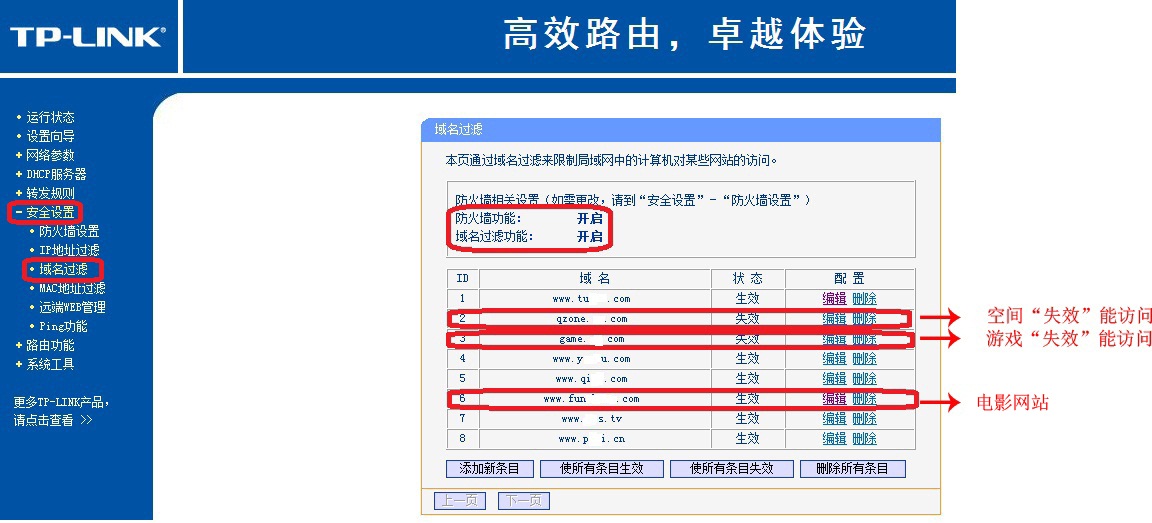Click 使所有条目失效 button
The height and width of the screenshot is (523, 1152).
[733, 469]
